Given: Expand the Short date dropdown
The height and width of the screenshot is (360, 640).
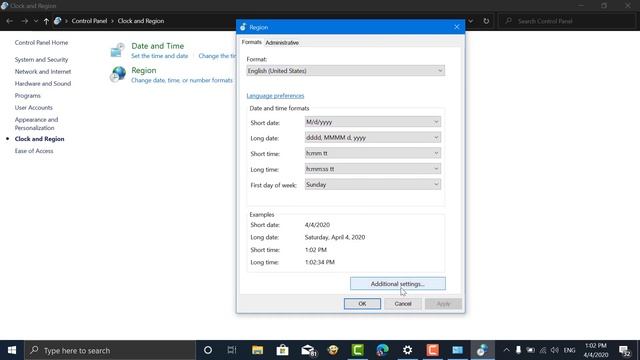Looking at the screenshot, I should (373, 122).
